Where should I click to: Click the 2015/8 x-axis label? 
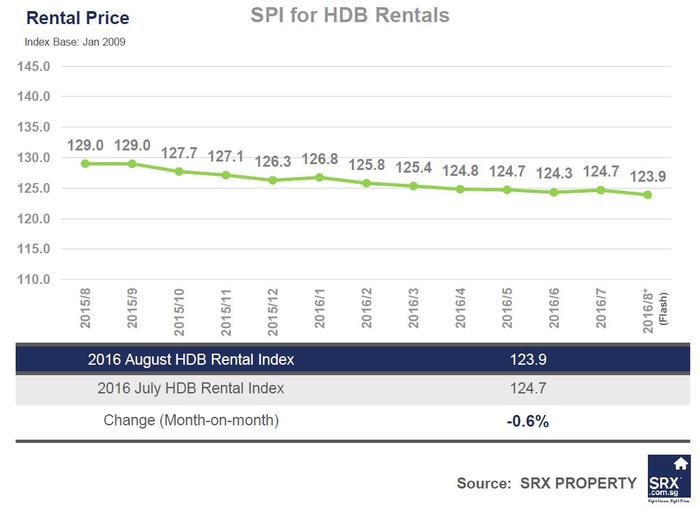click(85, 308)
